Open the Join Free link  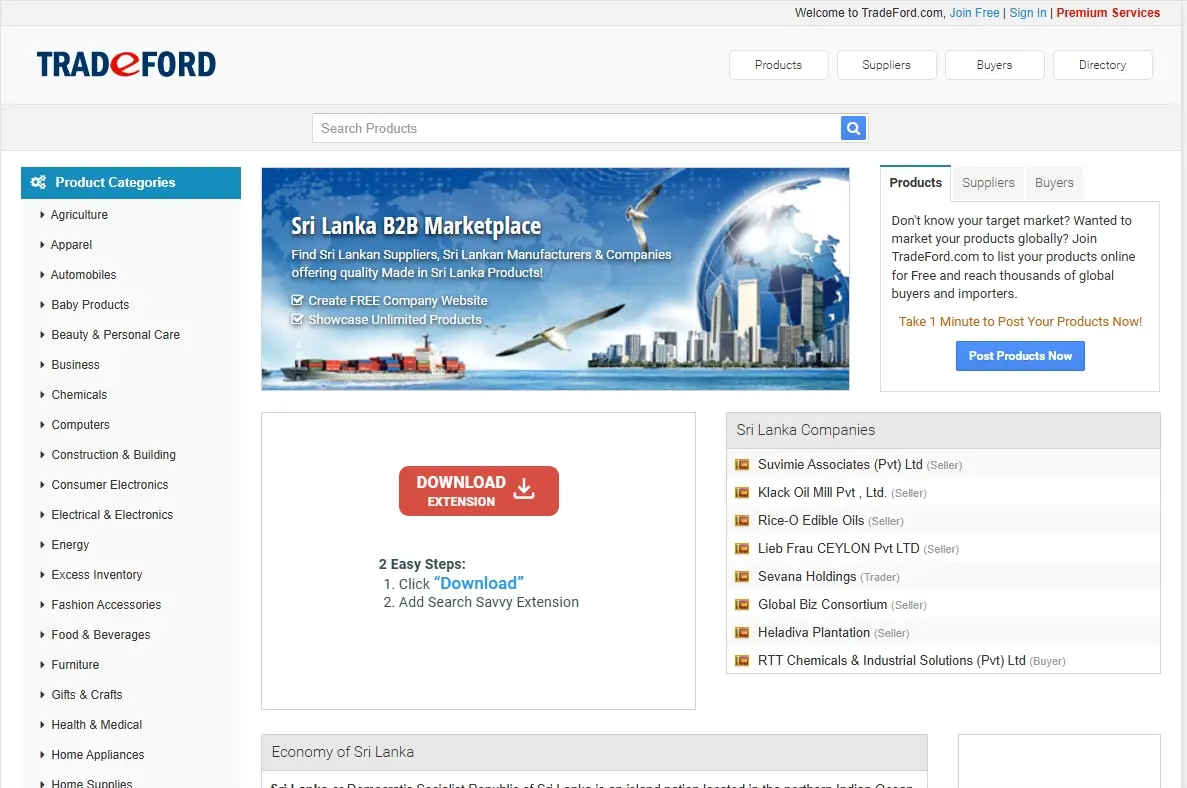(x=974, y=13)
